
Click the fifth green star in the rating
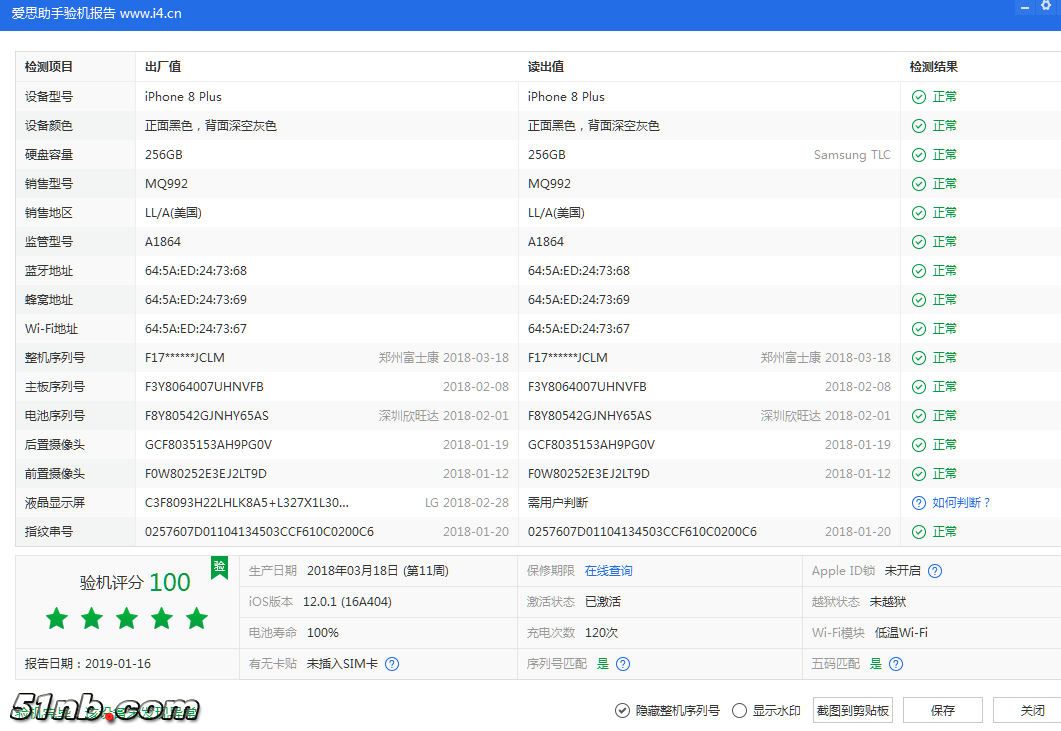(197, 618)
